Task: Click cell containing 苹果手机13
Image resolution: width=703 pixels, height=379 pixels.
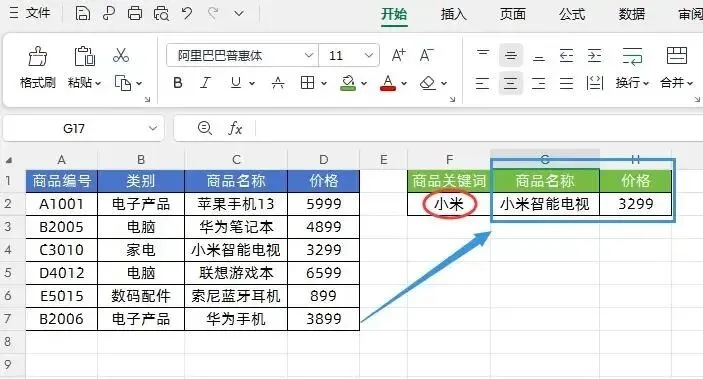Action: coord(236,204)
